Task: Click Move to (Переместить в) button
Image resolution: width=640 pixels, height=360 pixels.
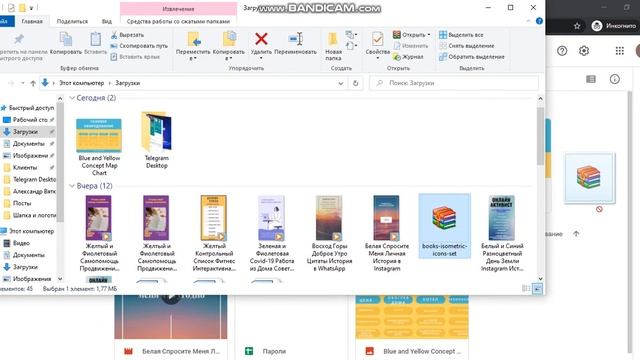Action: tap(193, 46)
